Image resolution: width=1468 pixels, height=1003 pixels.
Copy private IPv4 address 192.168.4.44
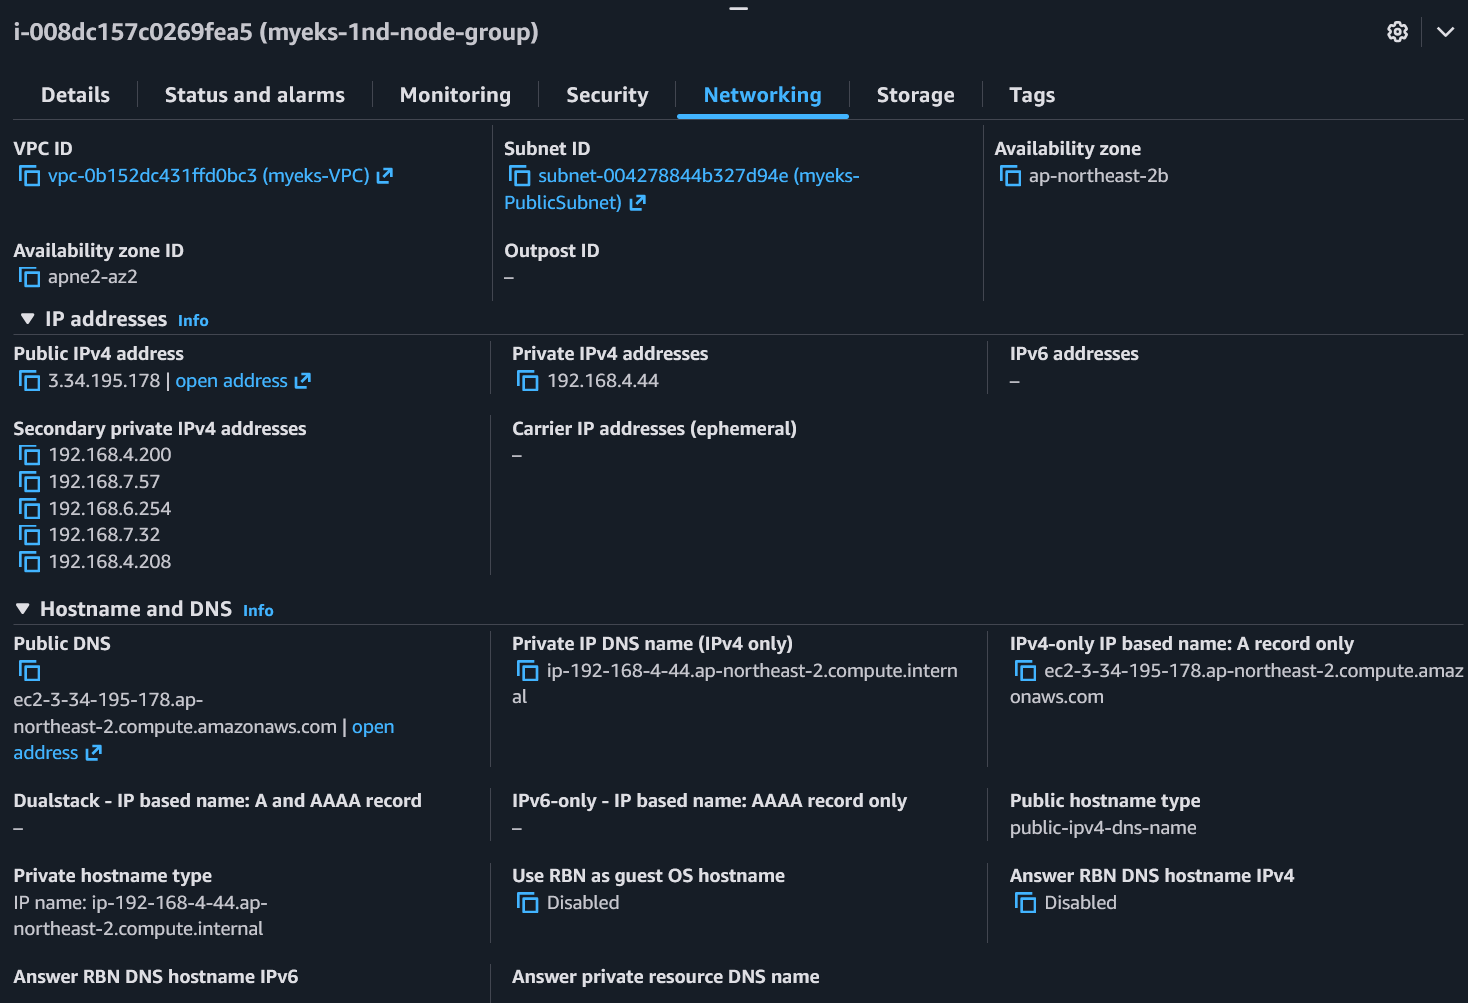(527, 381)
